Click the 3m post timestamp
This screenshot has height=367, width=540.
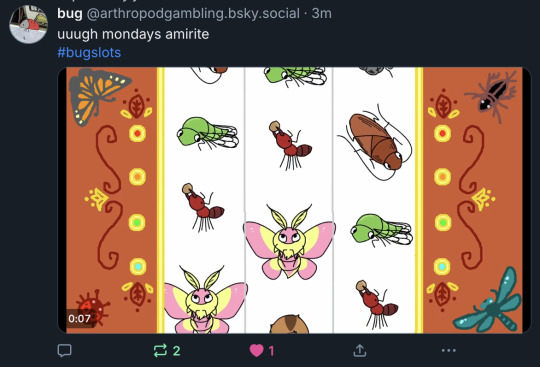point(322,13)
